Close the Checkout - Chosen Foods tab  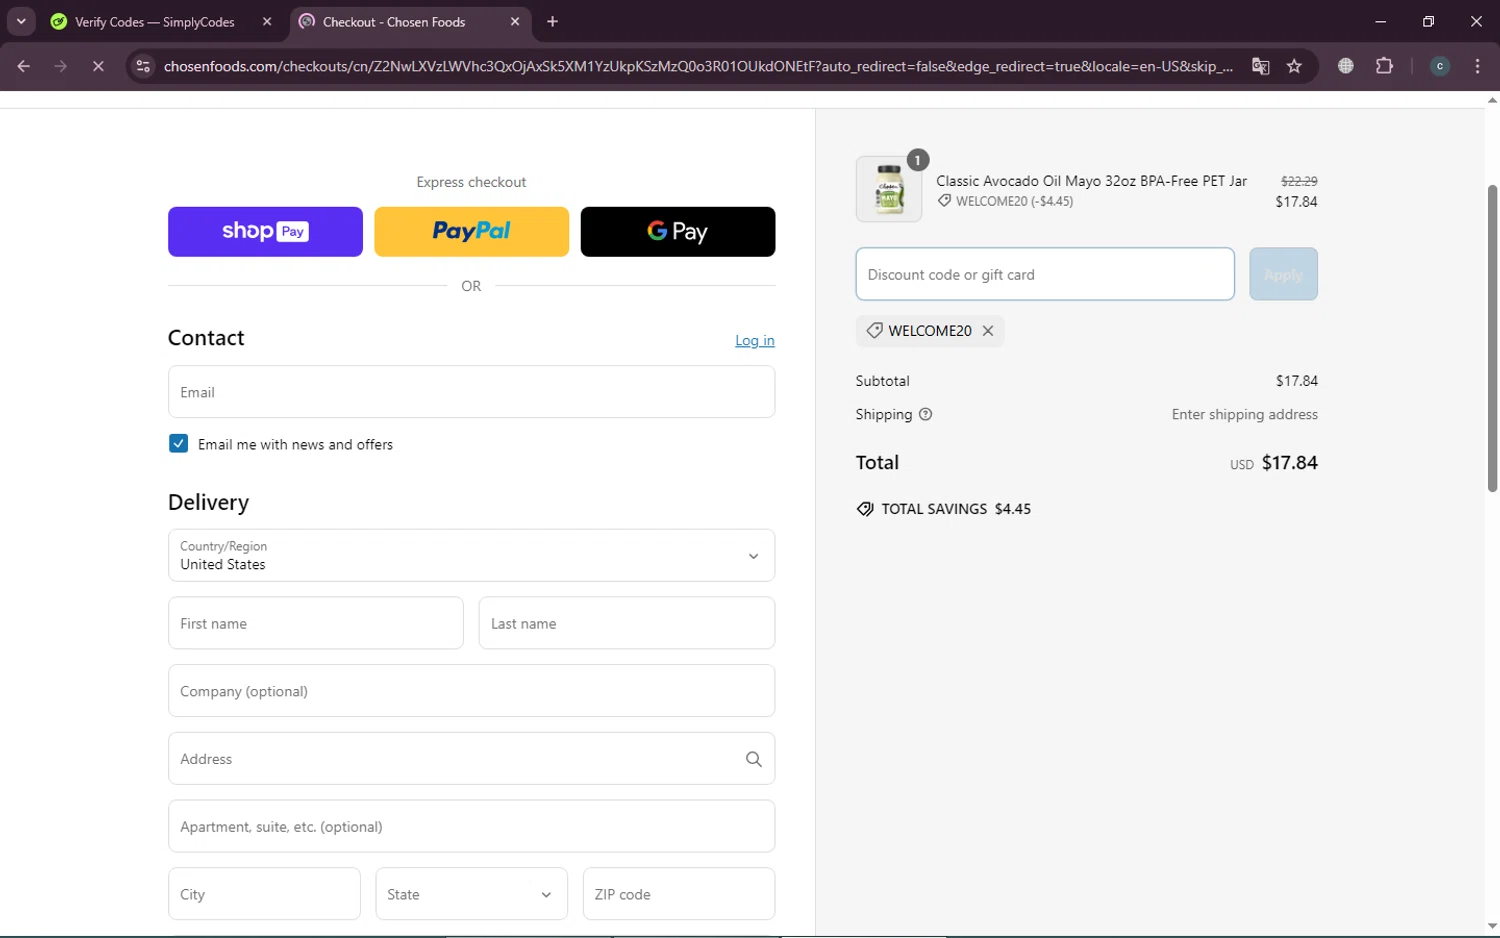[x=515, y=22]
